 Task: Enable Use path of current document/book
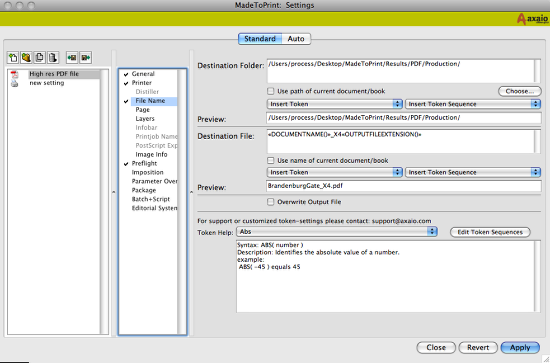coord(270,91)
